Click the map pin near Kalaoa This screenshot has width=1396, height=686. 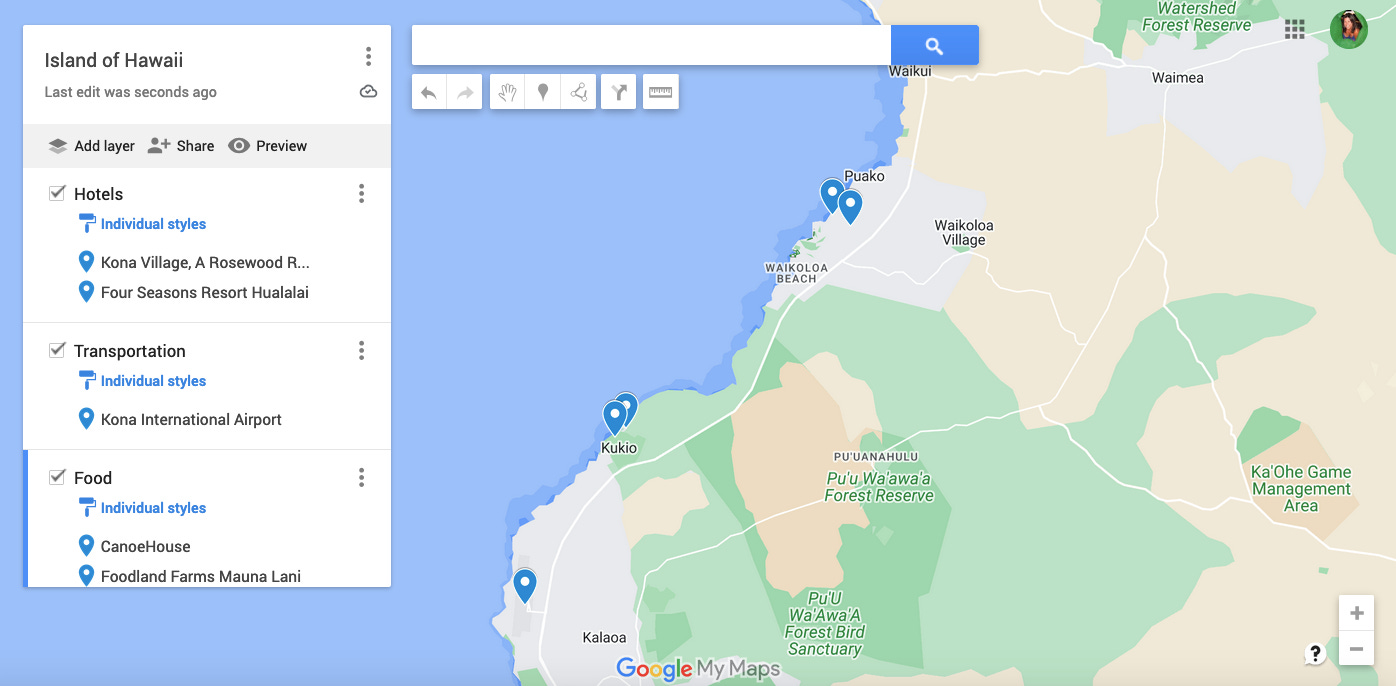click(525, 585)
